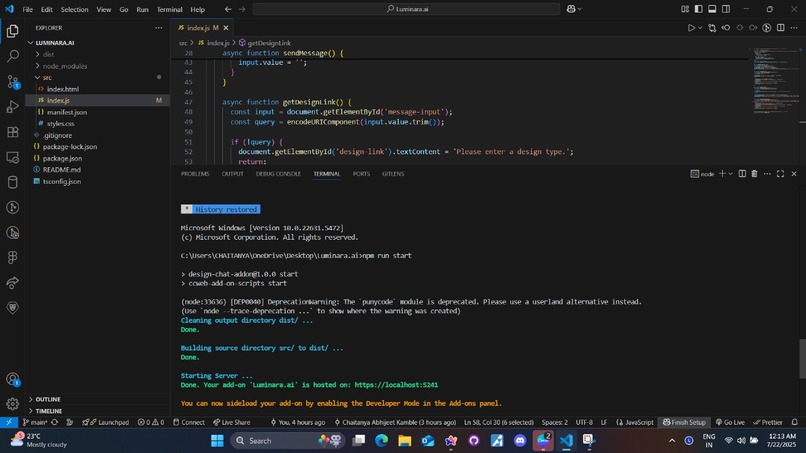Go forward using the navigation arrow
Image resolution: width=806 pixels, height=453 pixels.
pos(242,9)
